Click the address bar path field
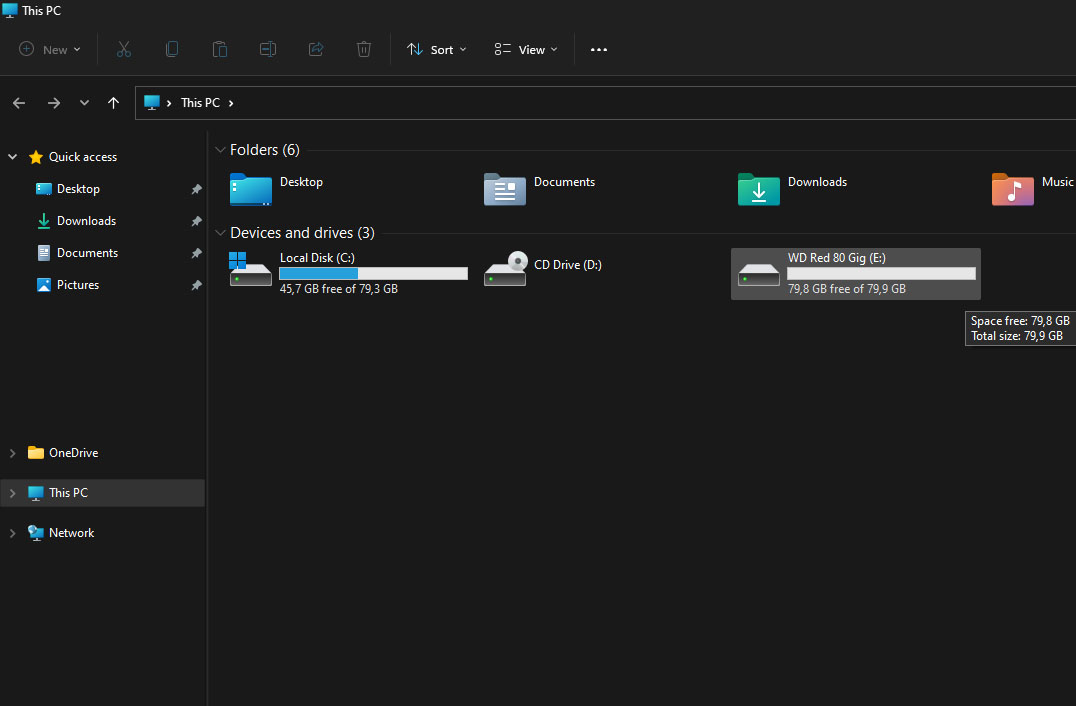 [x=600, y=103]
